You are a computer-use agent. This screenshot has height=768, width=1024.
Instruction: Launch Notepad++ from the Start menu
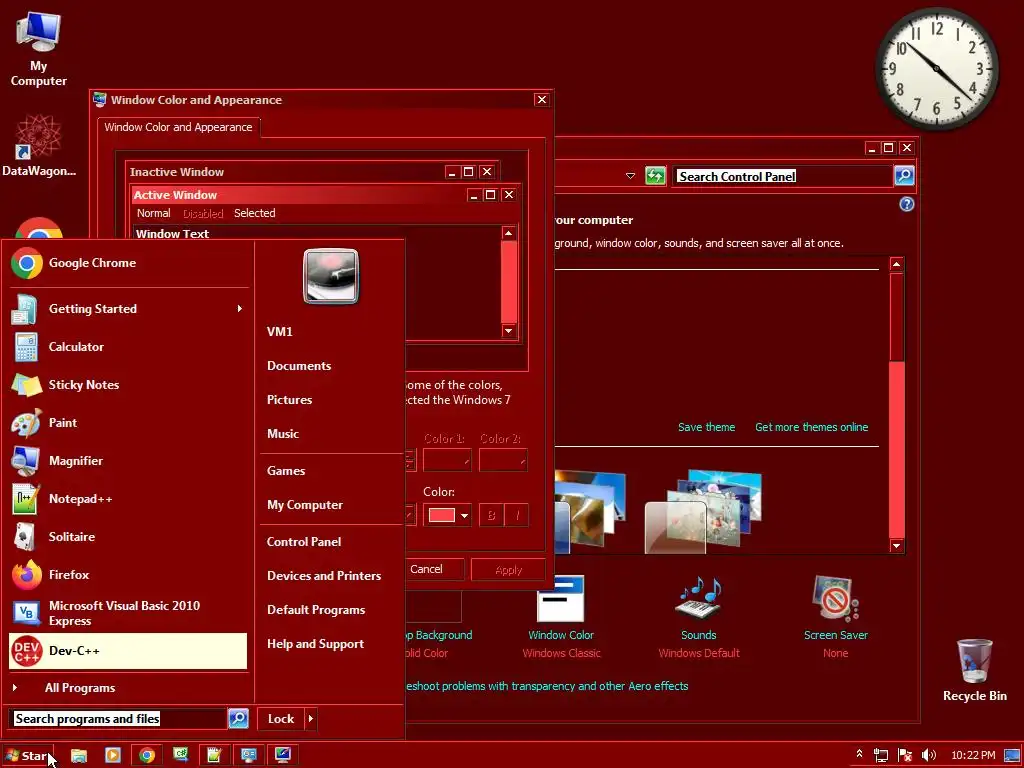128,499
